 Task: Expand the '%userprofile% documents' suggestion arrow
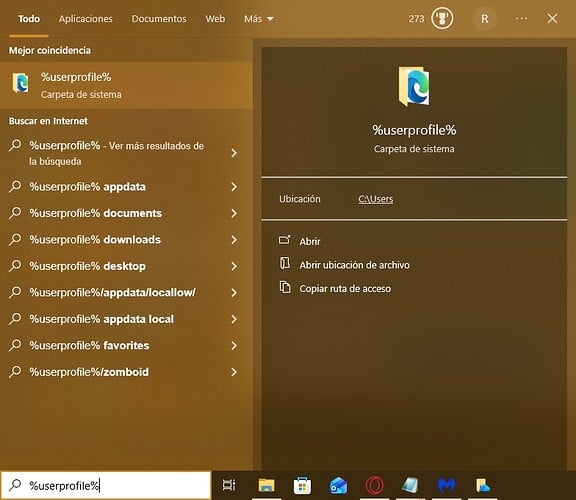(x=234, y=213)
